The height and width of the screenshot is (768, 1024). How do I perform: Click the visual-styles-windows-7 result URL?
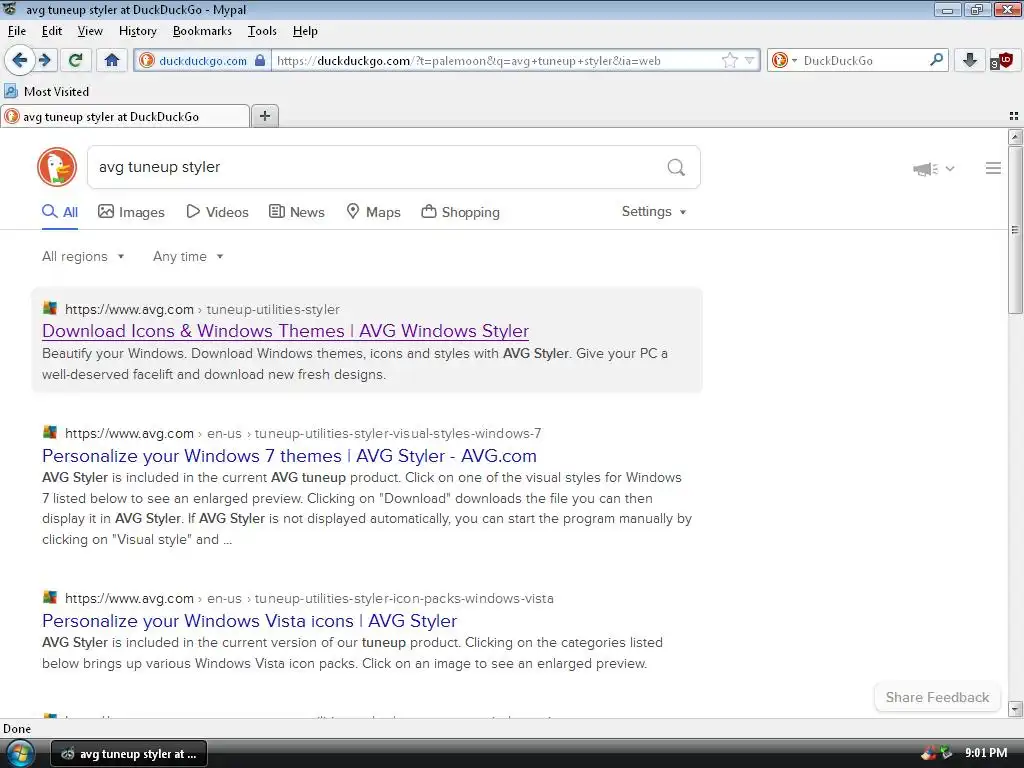[x=303, y=434]
